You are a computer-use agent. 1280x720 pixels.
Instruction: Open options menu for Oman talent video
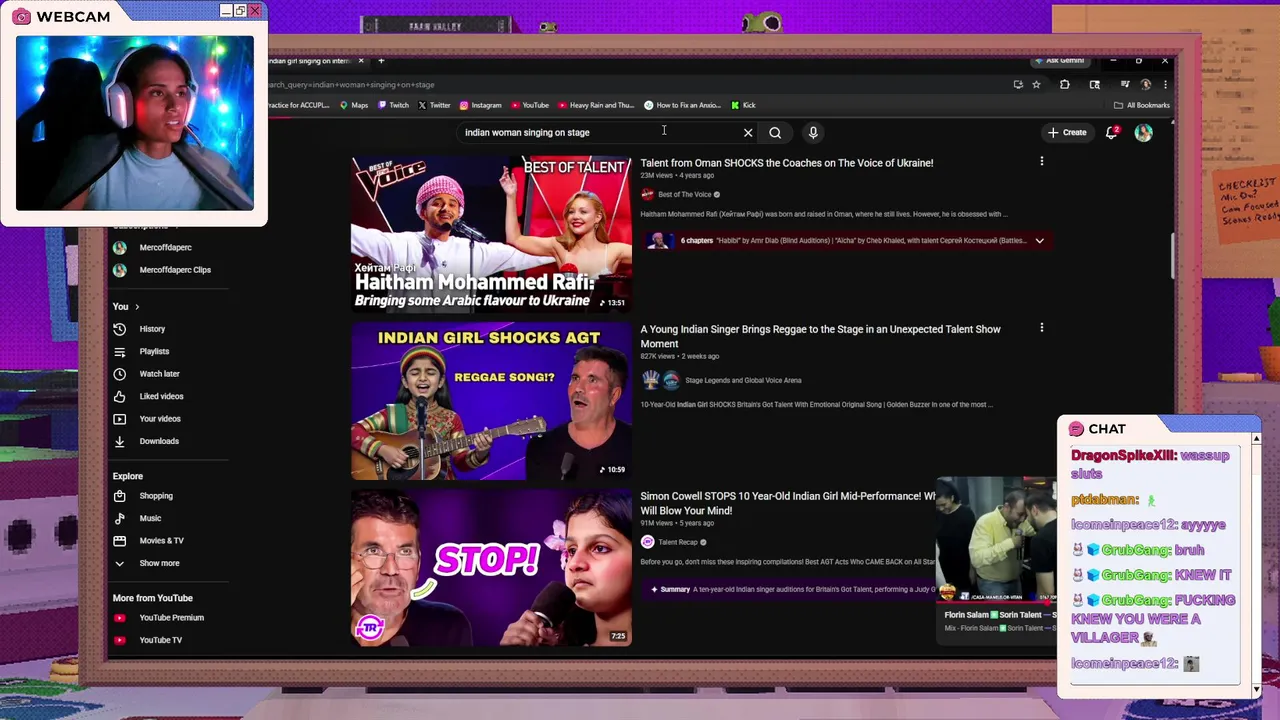coord(1041,161)
